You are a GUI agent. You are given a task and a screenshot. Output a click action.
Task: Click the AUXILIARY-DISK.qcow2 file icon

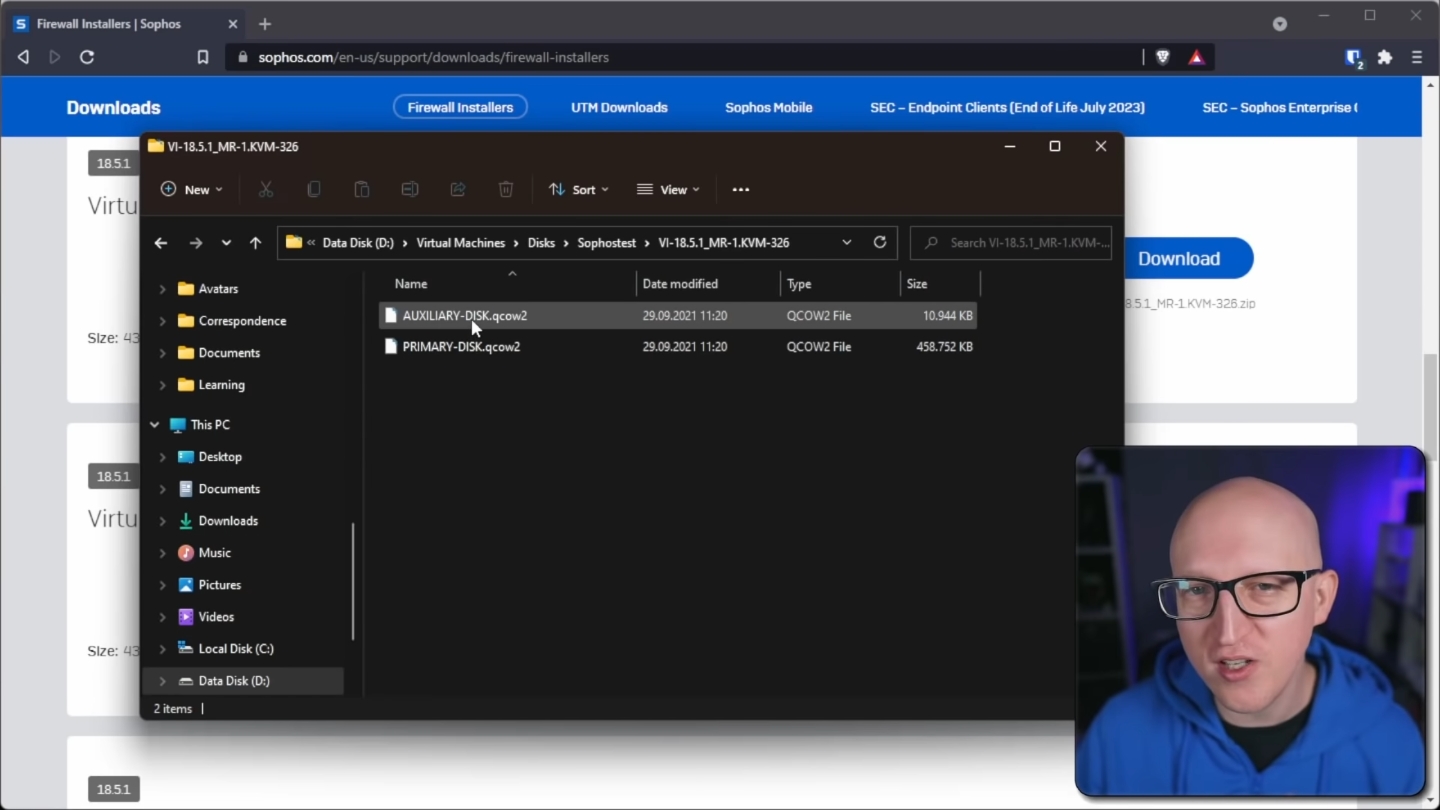pos(391,315)
